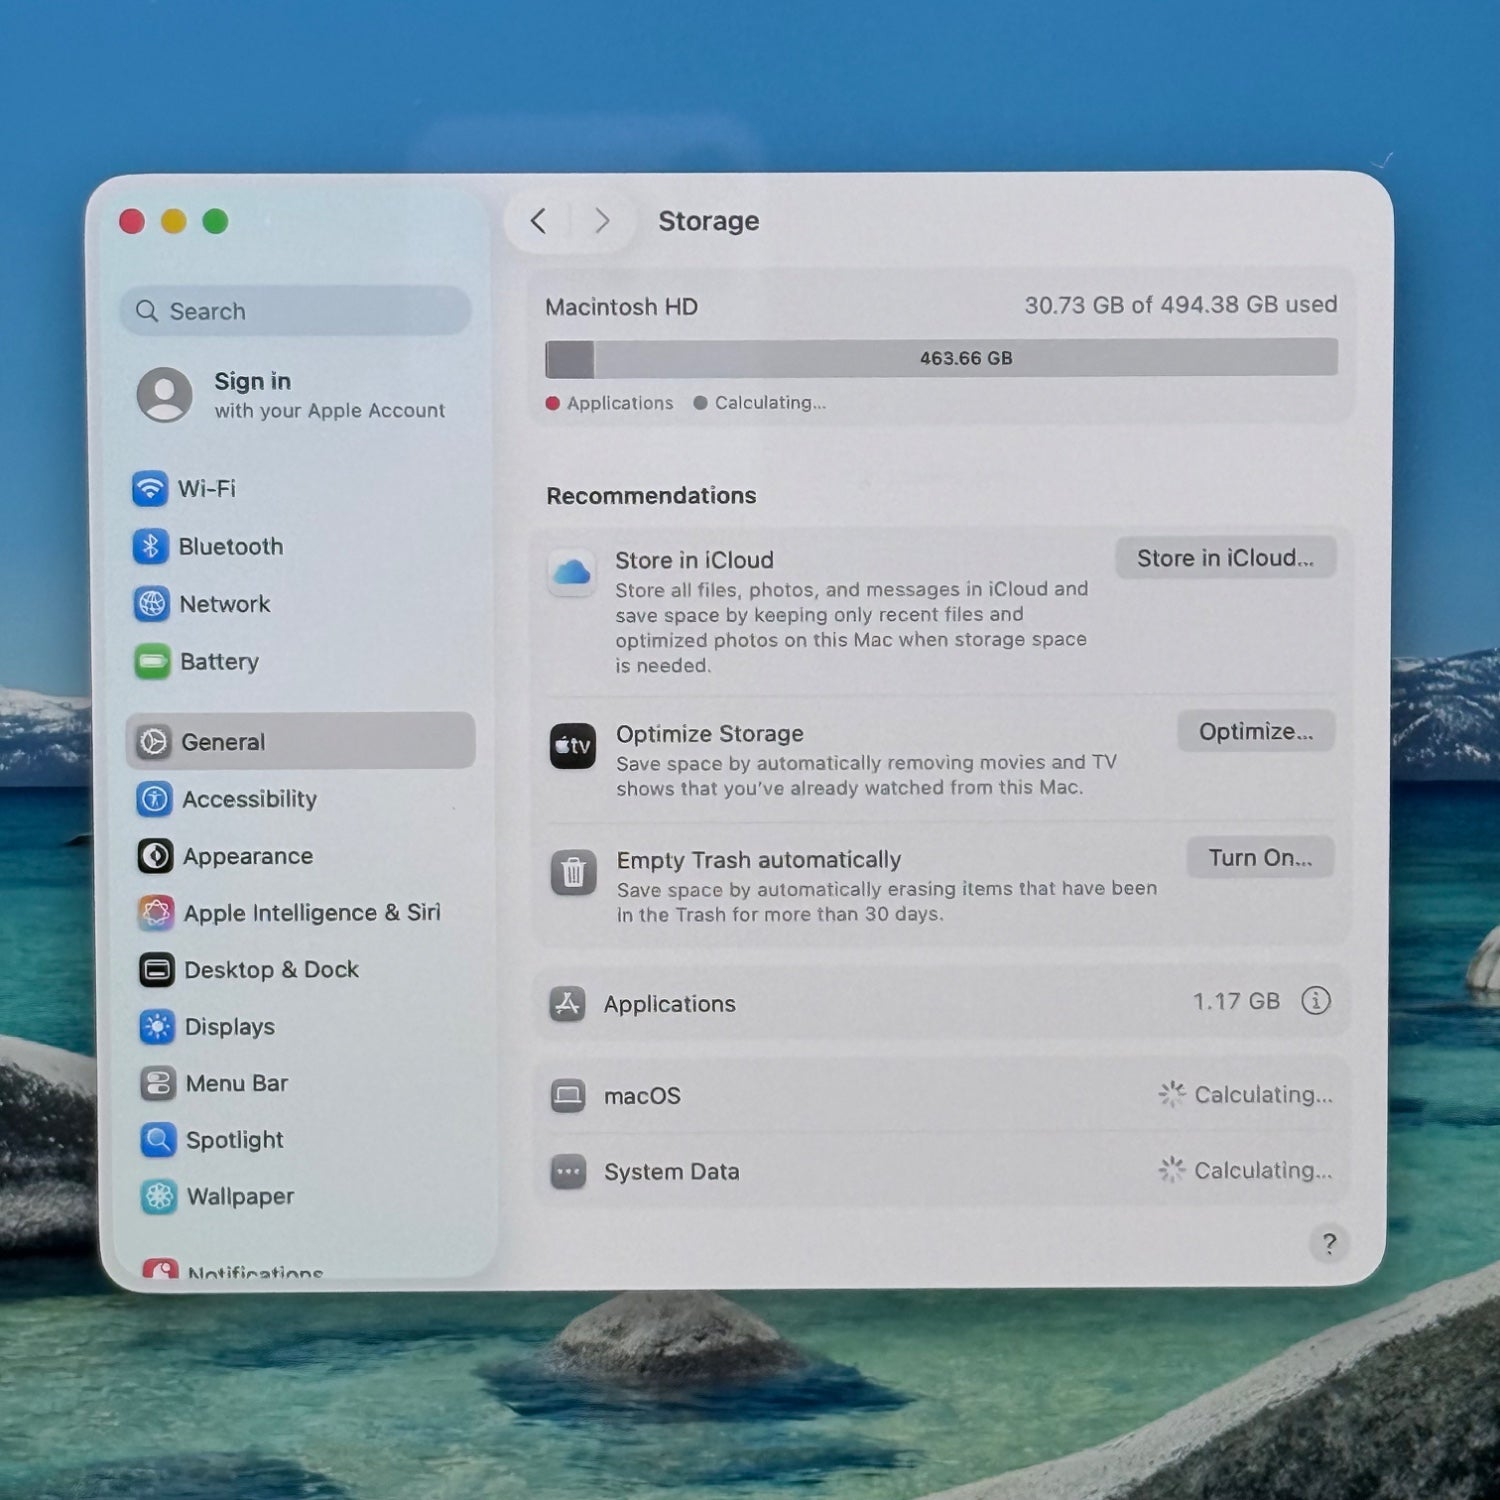This screenshot has width=1500, height=1500.
Task: Open Menu Bar settings
Action: click(236, 1084)
